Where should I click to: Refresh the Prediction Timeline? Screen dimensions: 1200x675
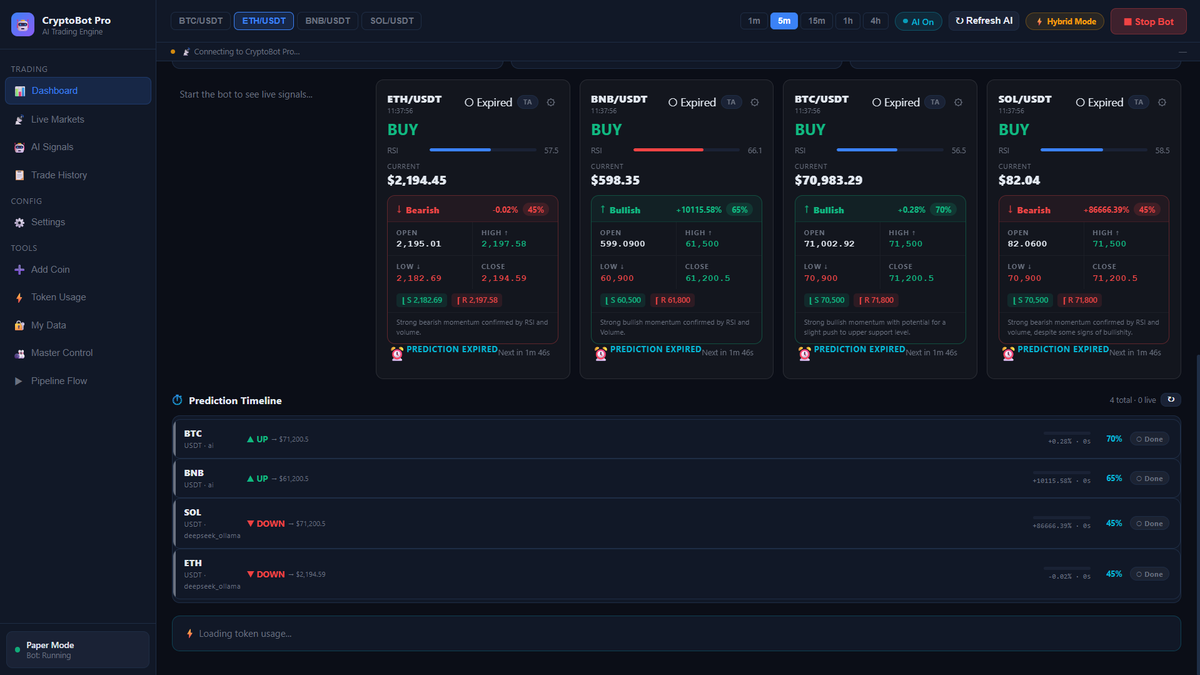tap(1171, 400)
